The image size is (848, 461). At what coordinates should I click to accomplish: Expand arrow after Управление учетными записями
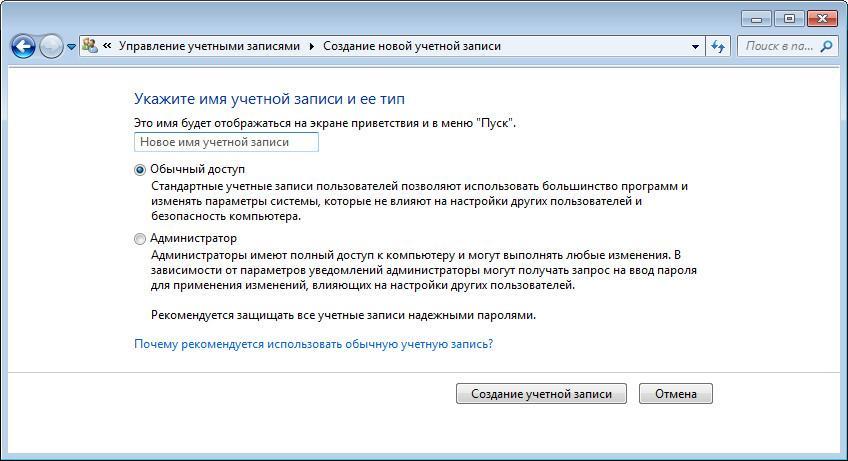point(311,46)
